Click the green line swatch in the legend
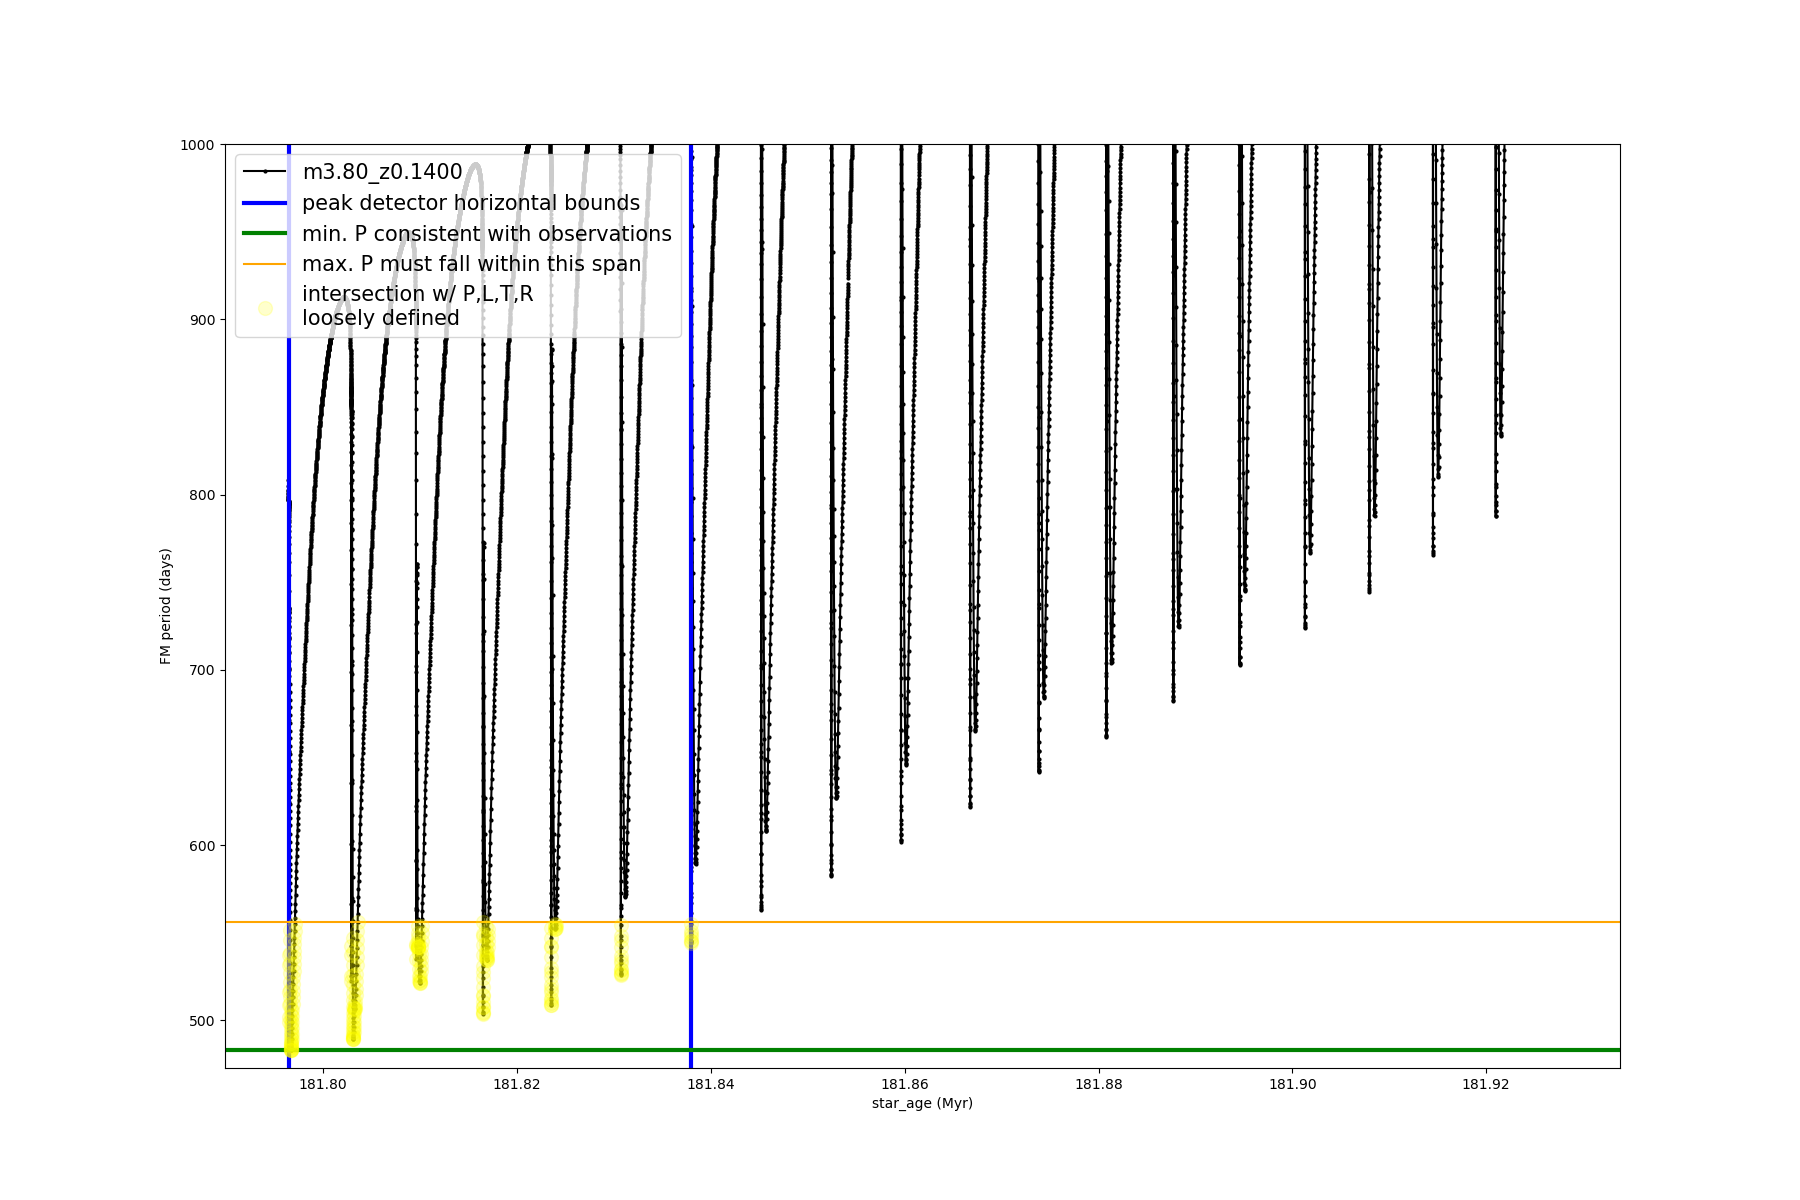Screen dimensions: 1800x1200 265,234
